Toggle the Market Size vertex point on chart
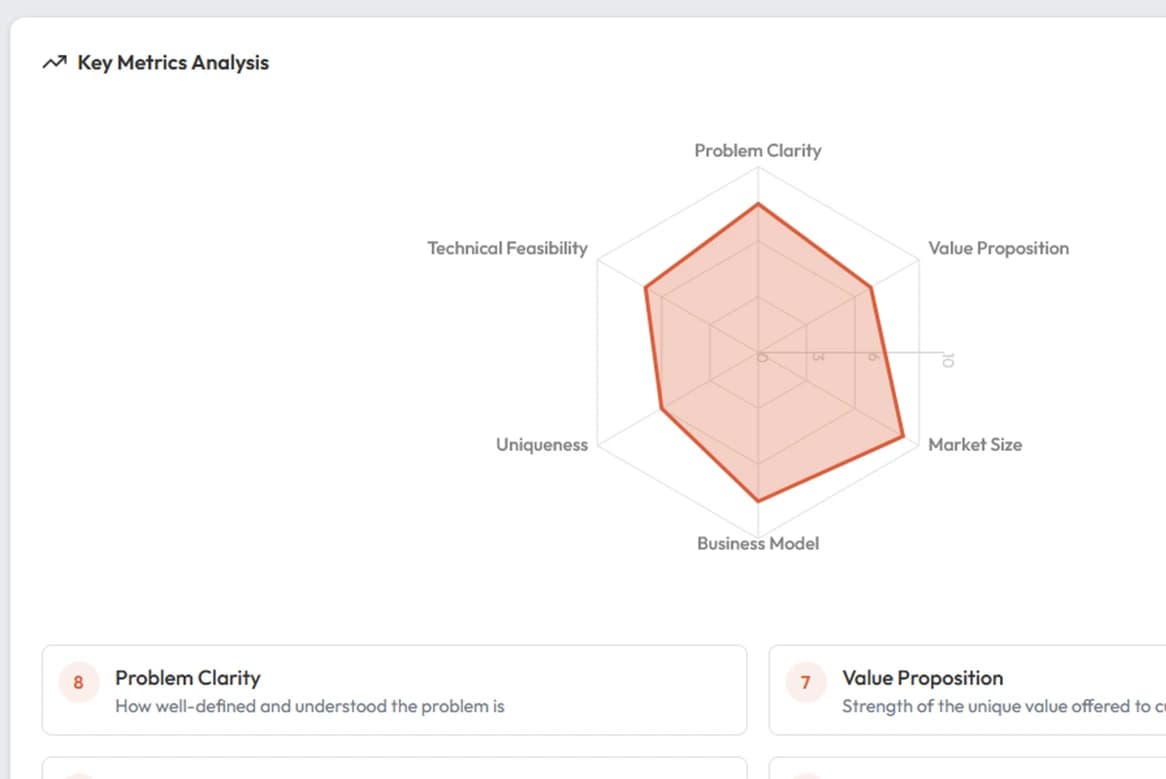Image resolution: width=1166 pixels, height=779 pixels. pyautogui.click(x=903, y=436)
